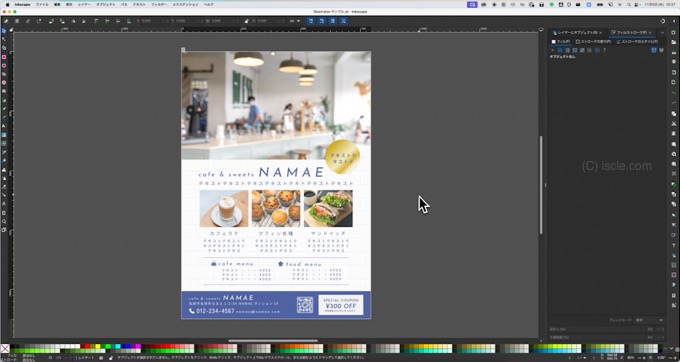Switch to フィル tab

pos(561,42)
